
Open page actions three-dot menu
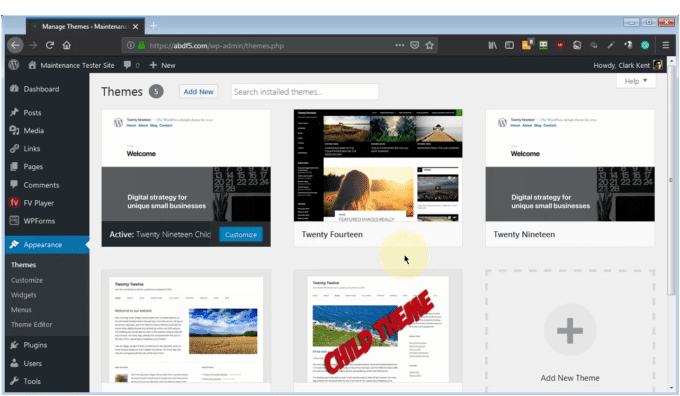(399, 45)
